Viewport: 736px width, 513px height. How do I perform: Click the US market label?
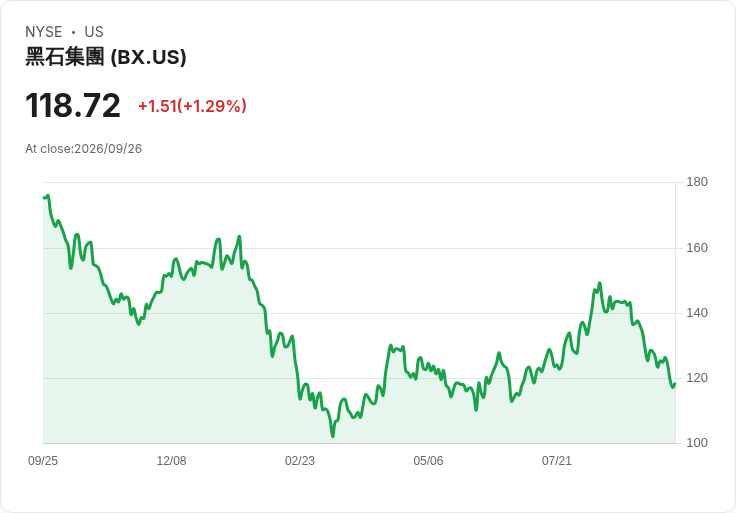coord(94,32)
